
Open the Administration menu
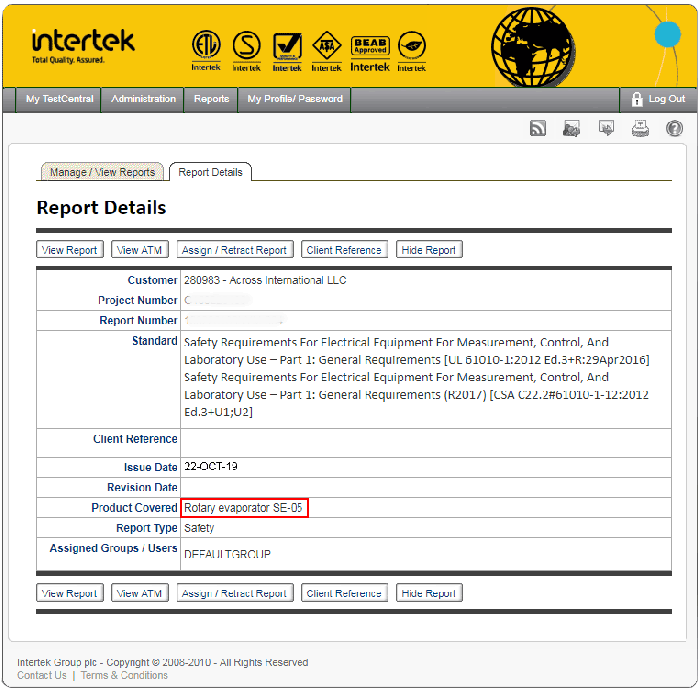click(x=143, y=99)
